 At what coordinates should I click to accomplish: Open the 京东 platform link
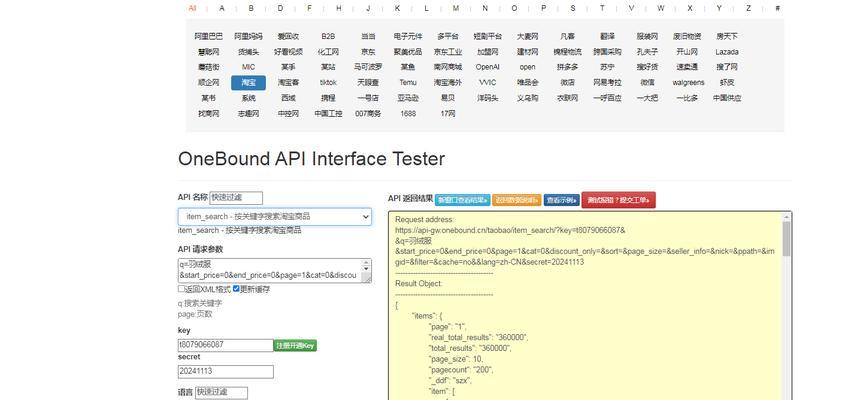[368, 52]
